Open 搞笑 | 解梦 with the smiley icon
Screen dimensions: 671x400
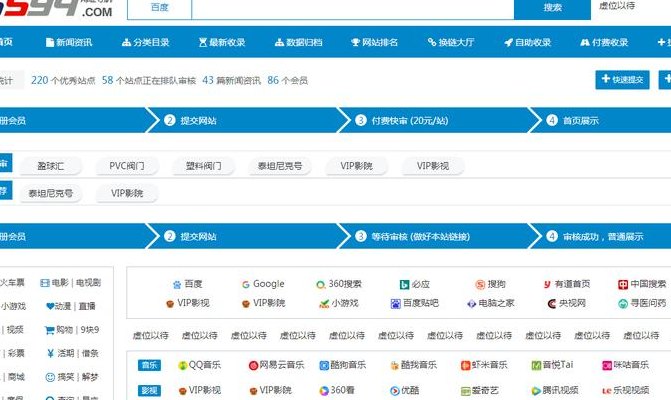pos(71,376)
